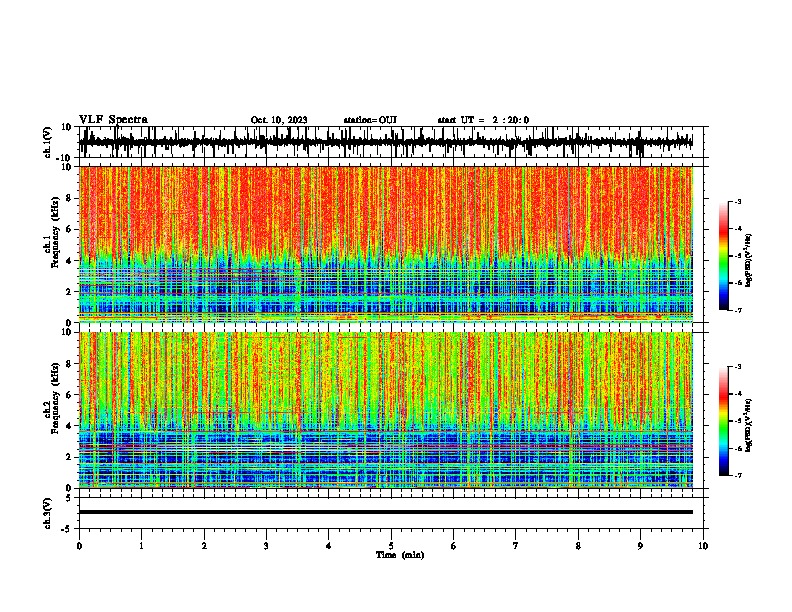
Task: Click time axis tick label "9"
Action: click(640, 546)
